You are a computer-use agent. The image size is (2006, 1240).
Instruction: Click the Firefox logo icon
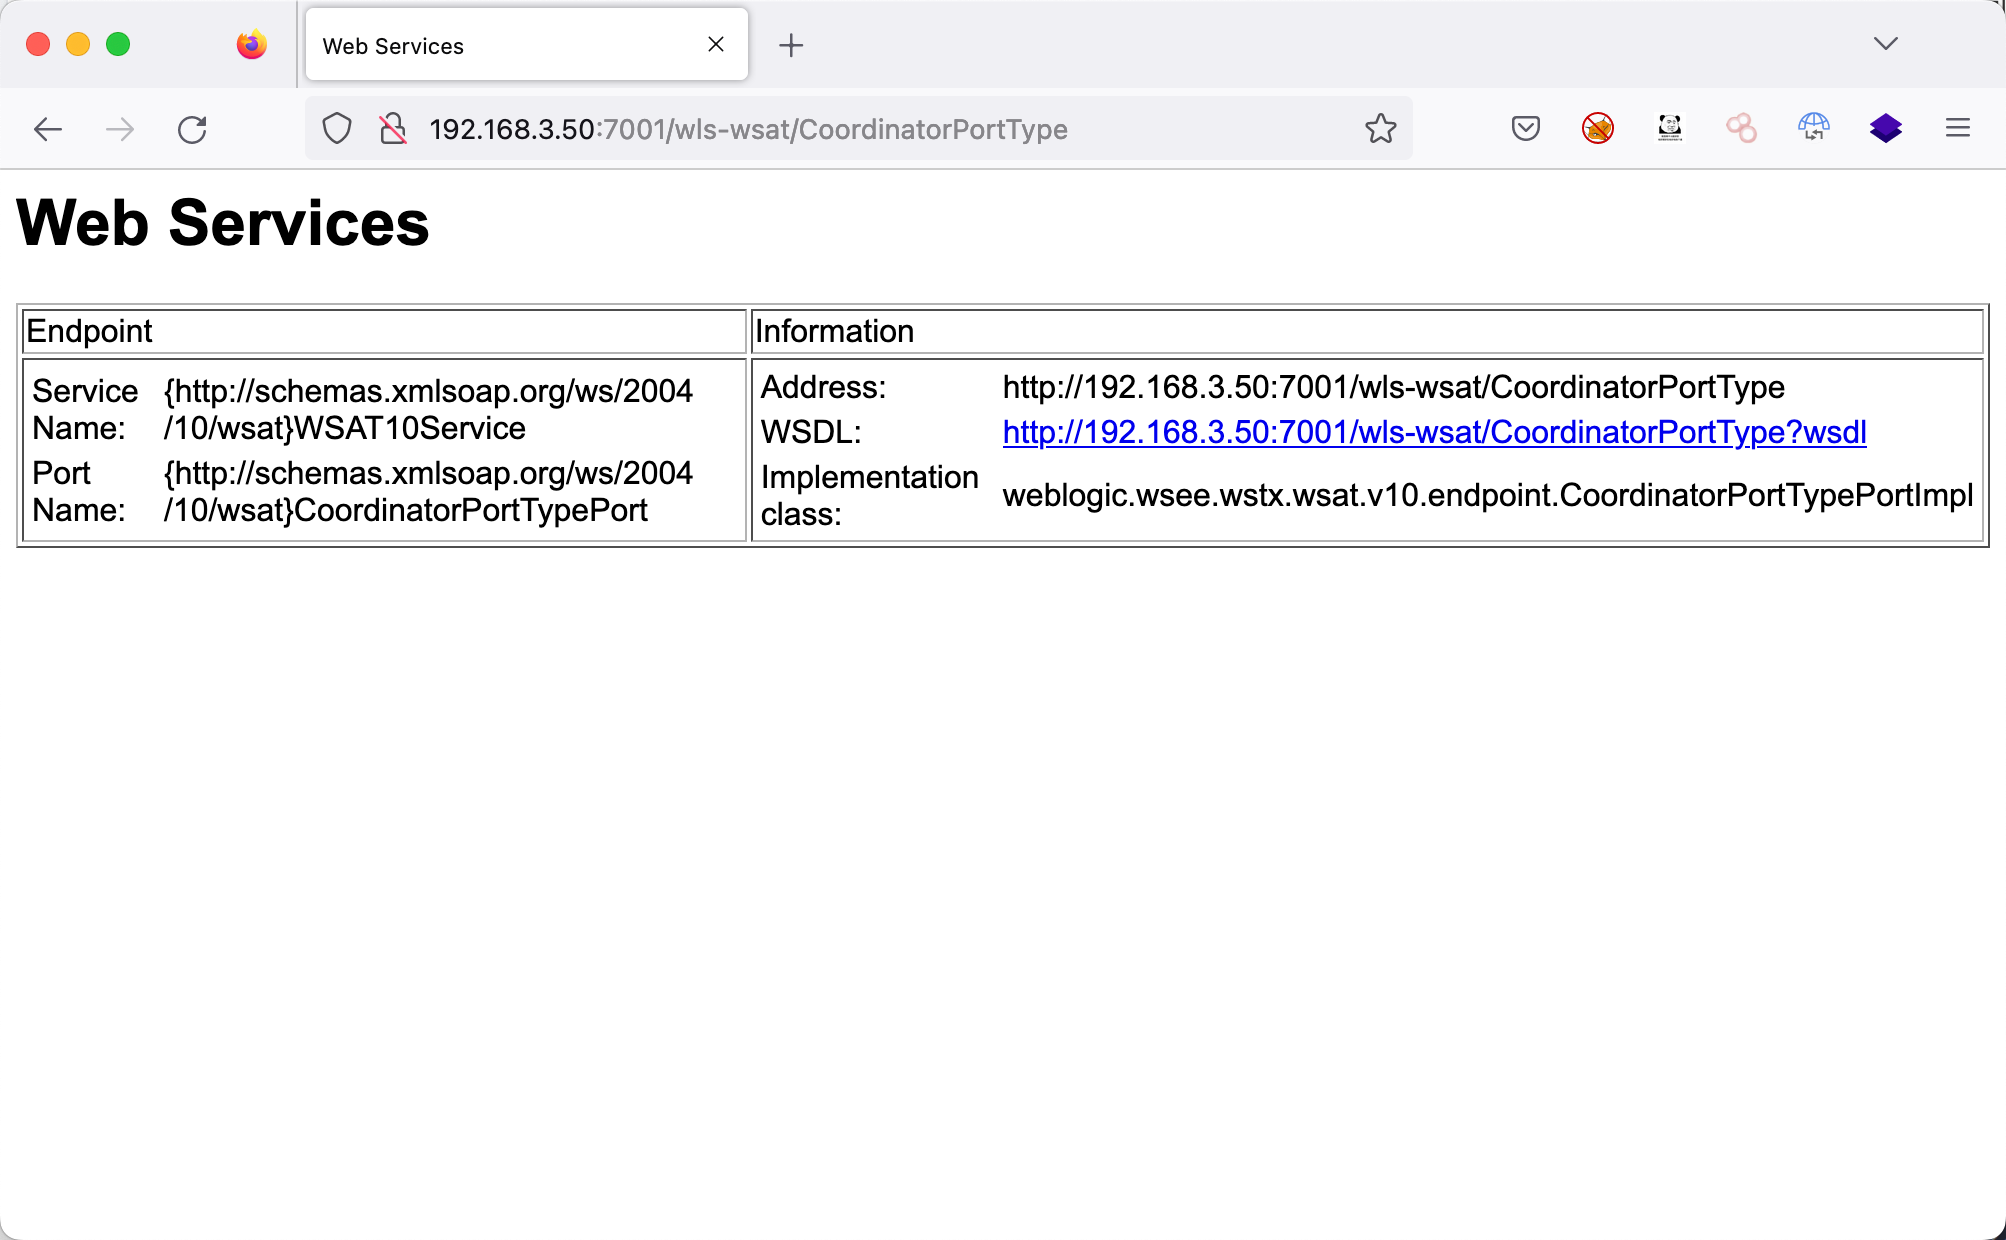point(252,45)
